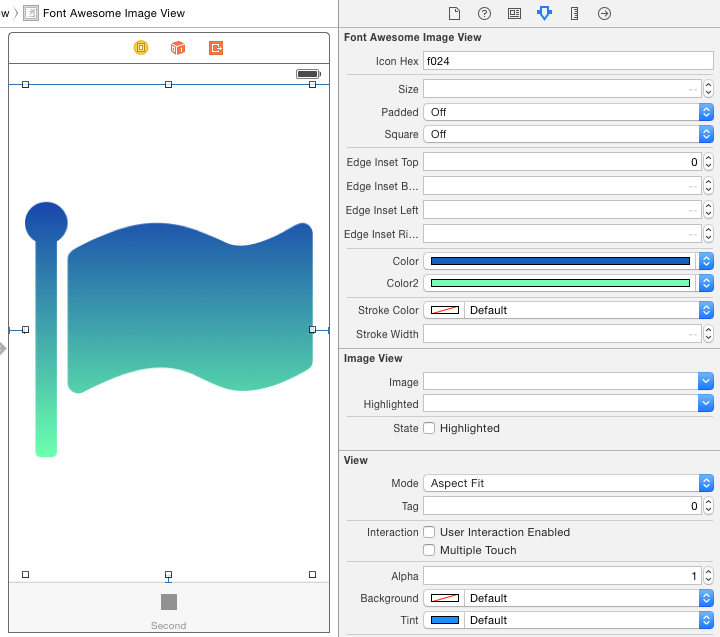Click the Size stepper arrows
This screenshot has height=637, width=720.
click(x=708, y=89)
